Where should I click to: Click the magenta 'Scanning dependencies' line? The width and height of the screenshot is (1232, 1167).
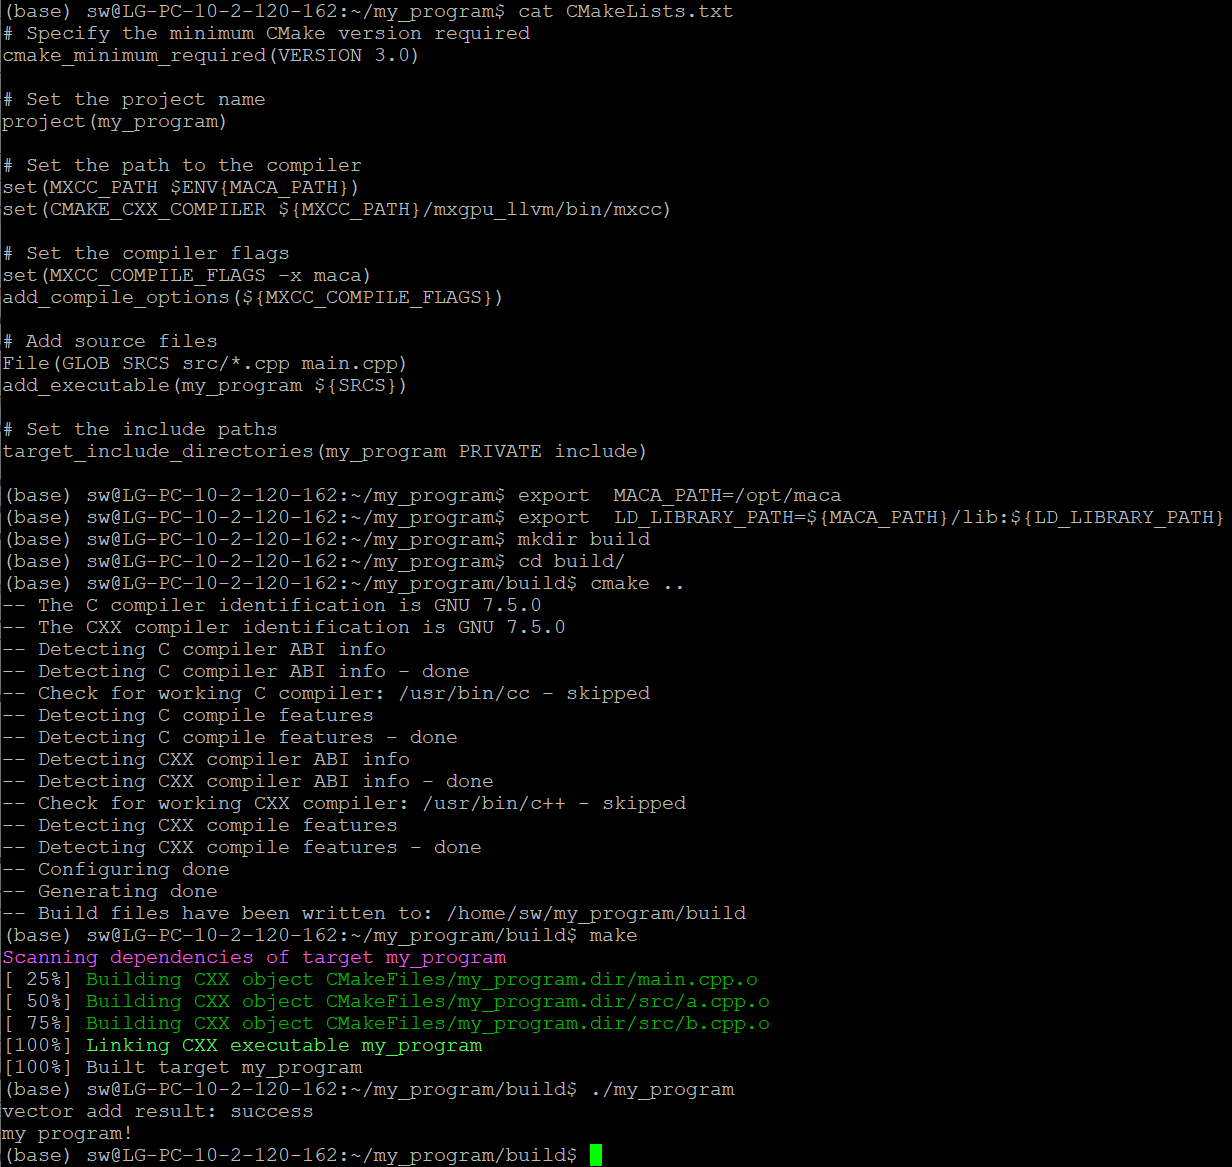click(254, 957)
